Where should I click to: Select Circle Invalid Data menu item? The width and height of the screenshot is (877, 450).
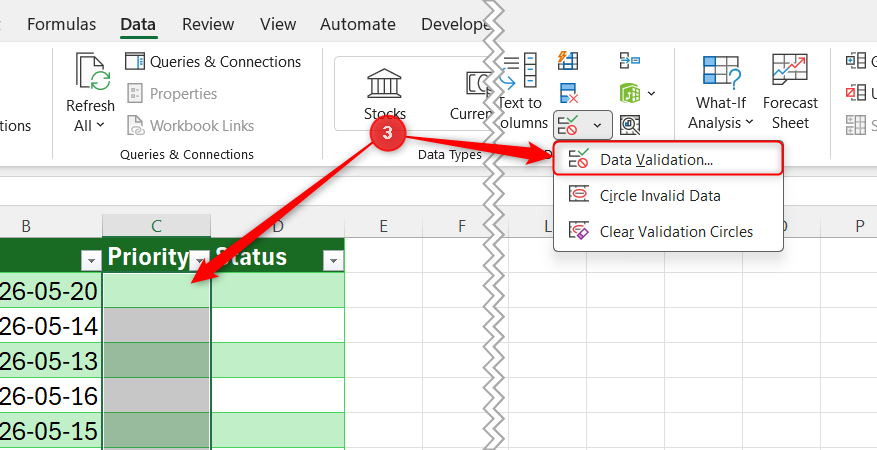(x=668, y=196)
